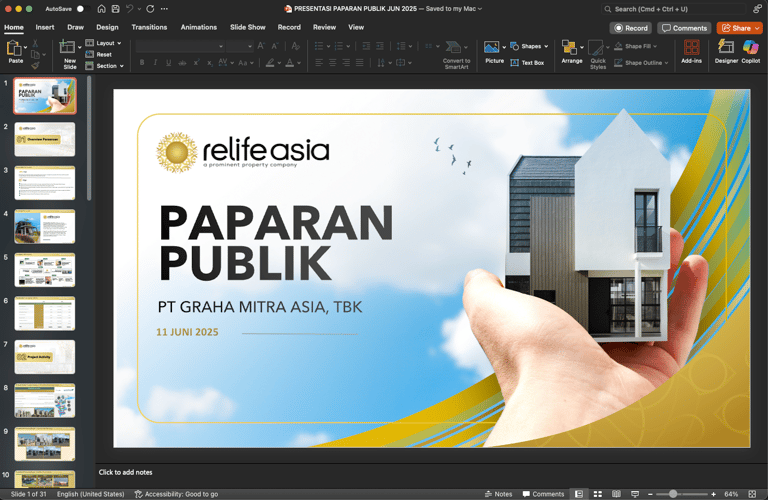The width and height of the screenshot is (768, 500).
Task: Click the Redo/Repeat icon
Action: coord(150,9)
